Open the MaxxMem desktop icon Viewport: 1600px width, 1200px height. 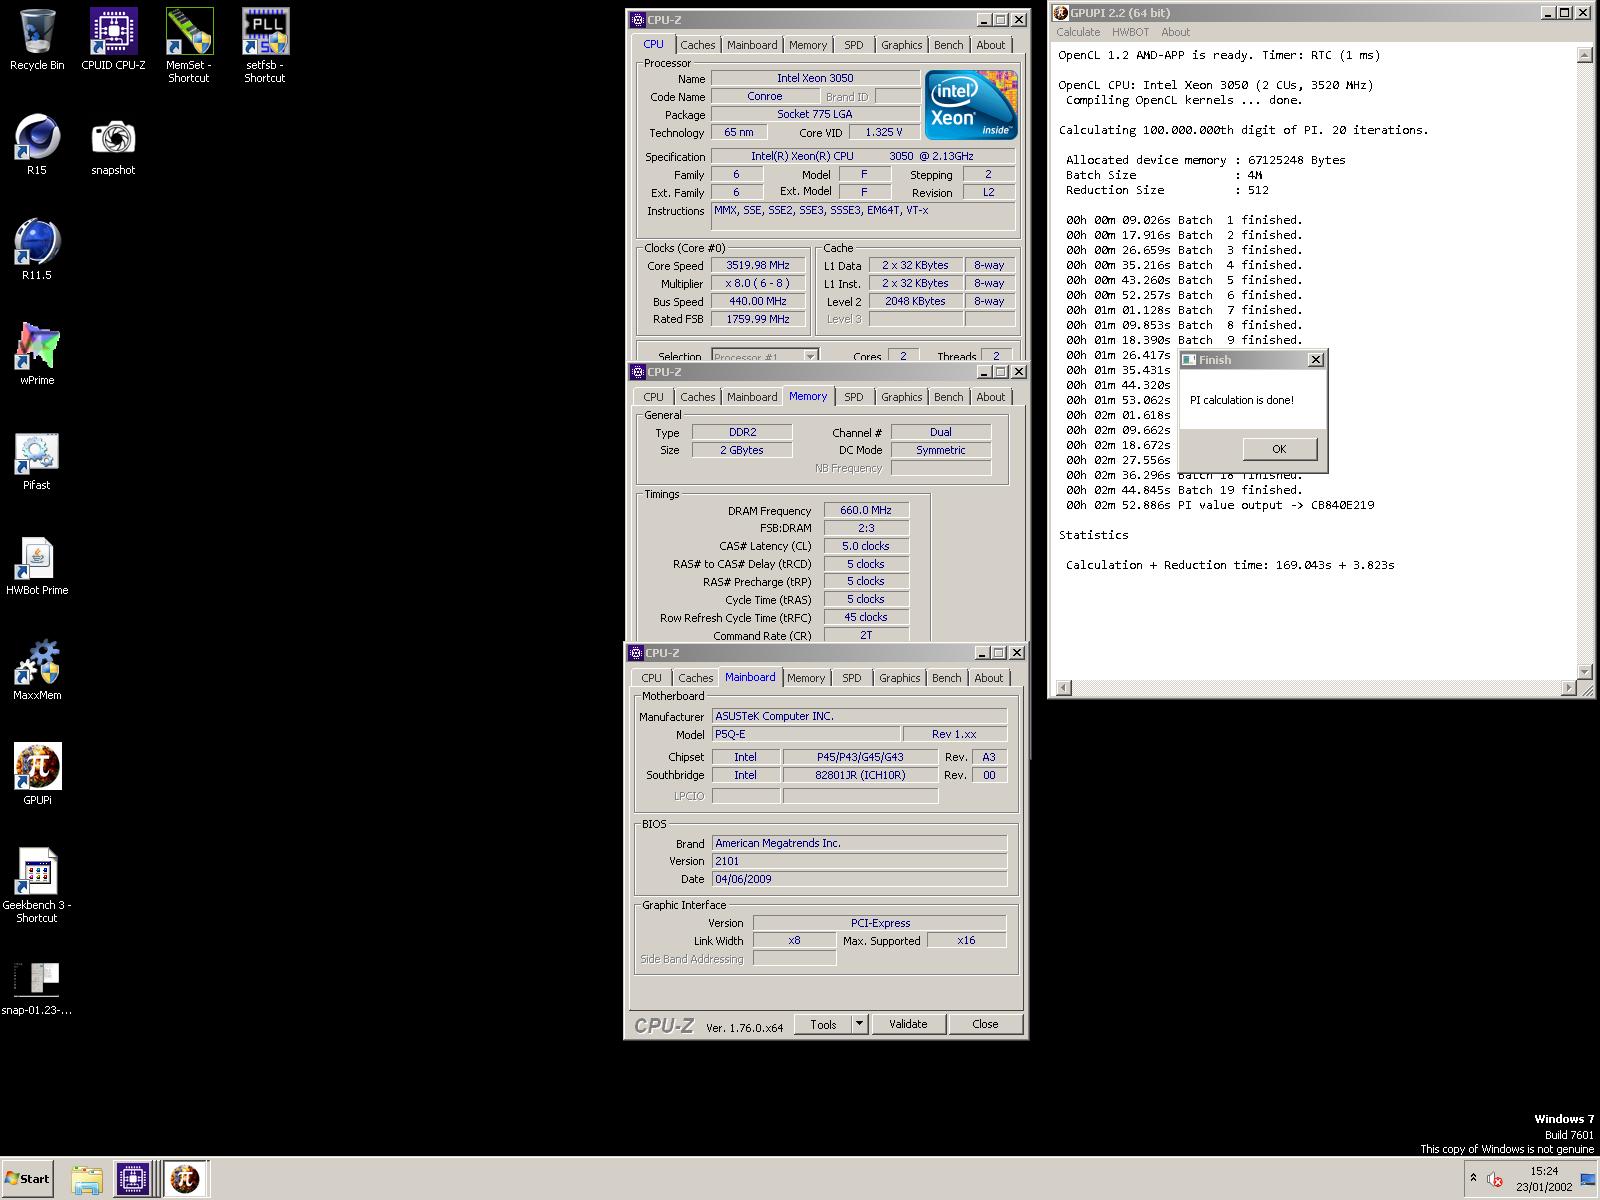click(37, 663)
